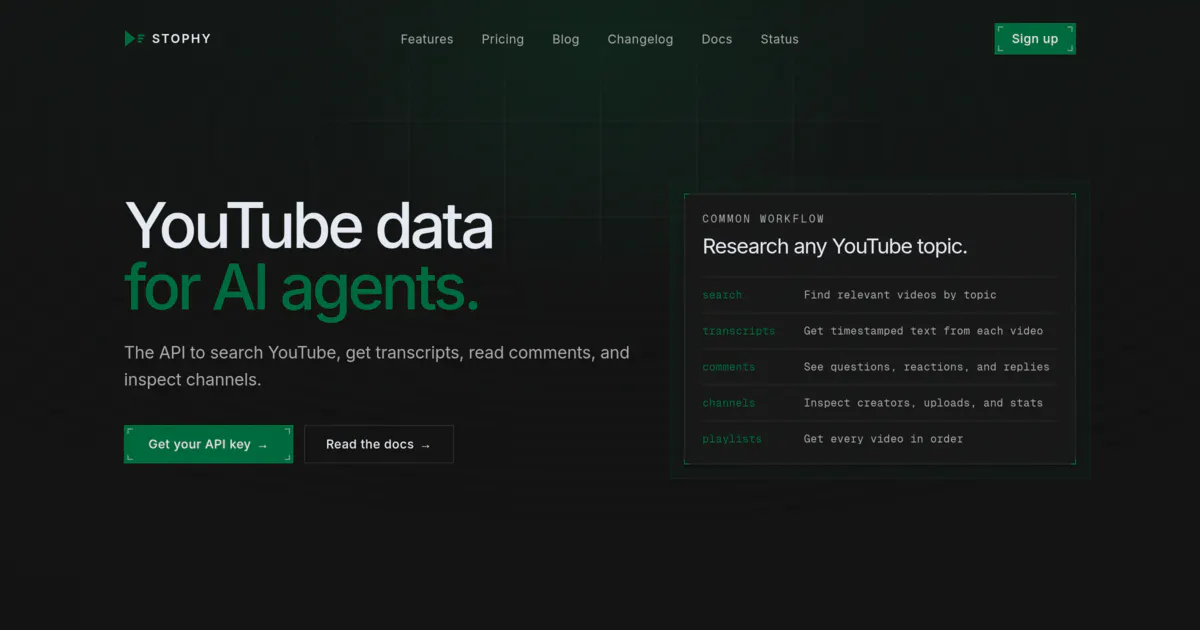Screen dimensions: 1200x630
Task: Go to the Blog
Action: tap(566, 39)
